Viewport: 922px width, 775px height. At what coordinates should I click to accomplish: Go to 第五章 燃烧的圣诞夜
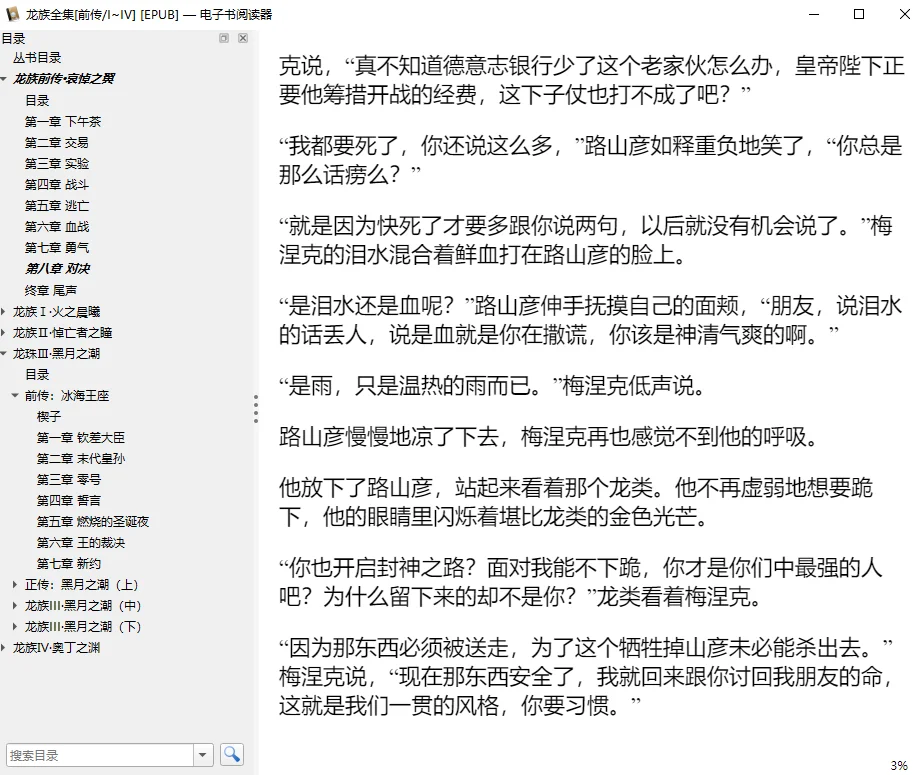[x=93, y=522]
